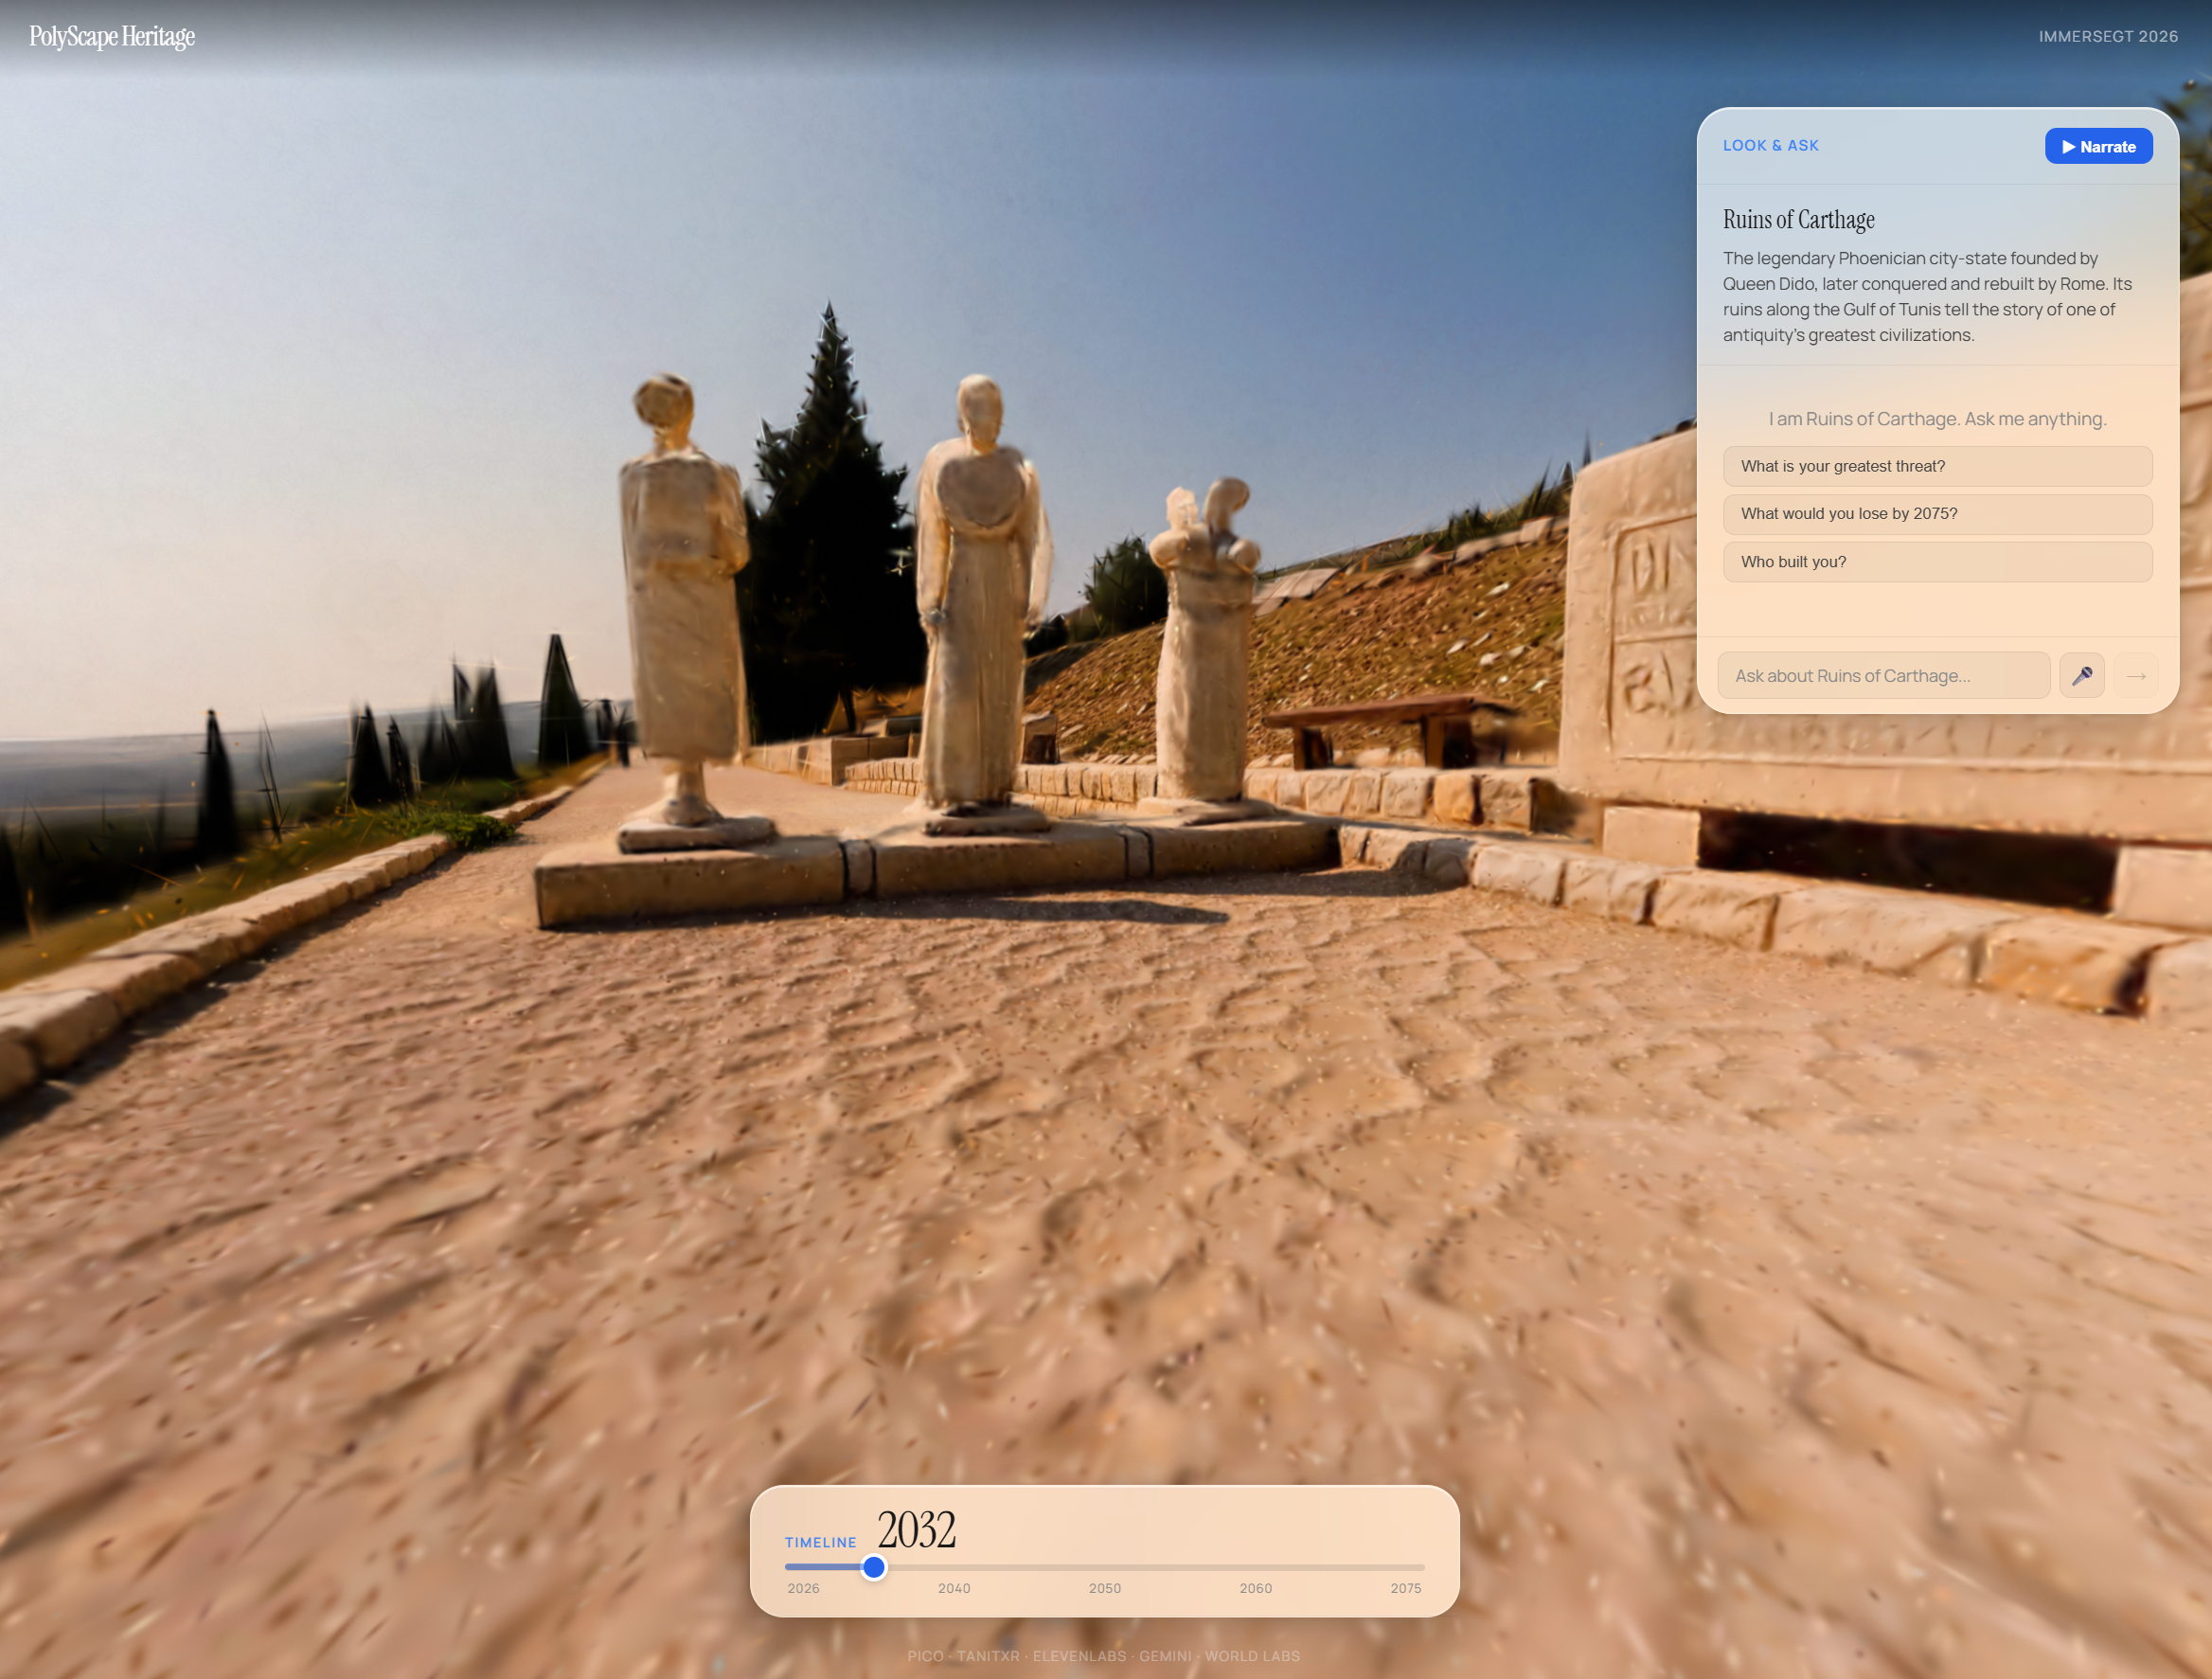Click the LOOK & ASK panel label
Image resolution: width=2212 pixels, height=1679 pixels.
coord(1770,146)
